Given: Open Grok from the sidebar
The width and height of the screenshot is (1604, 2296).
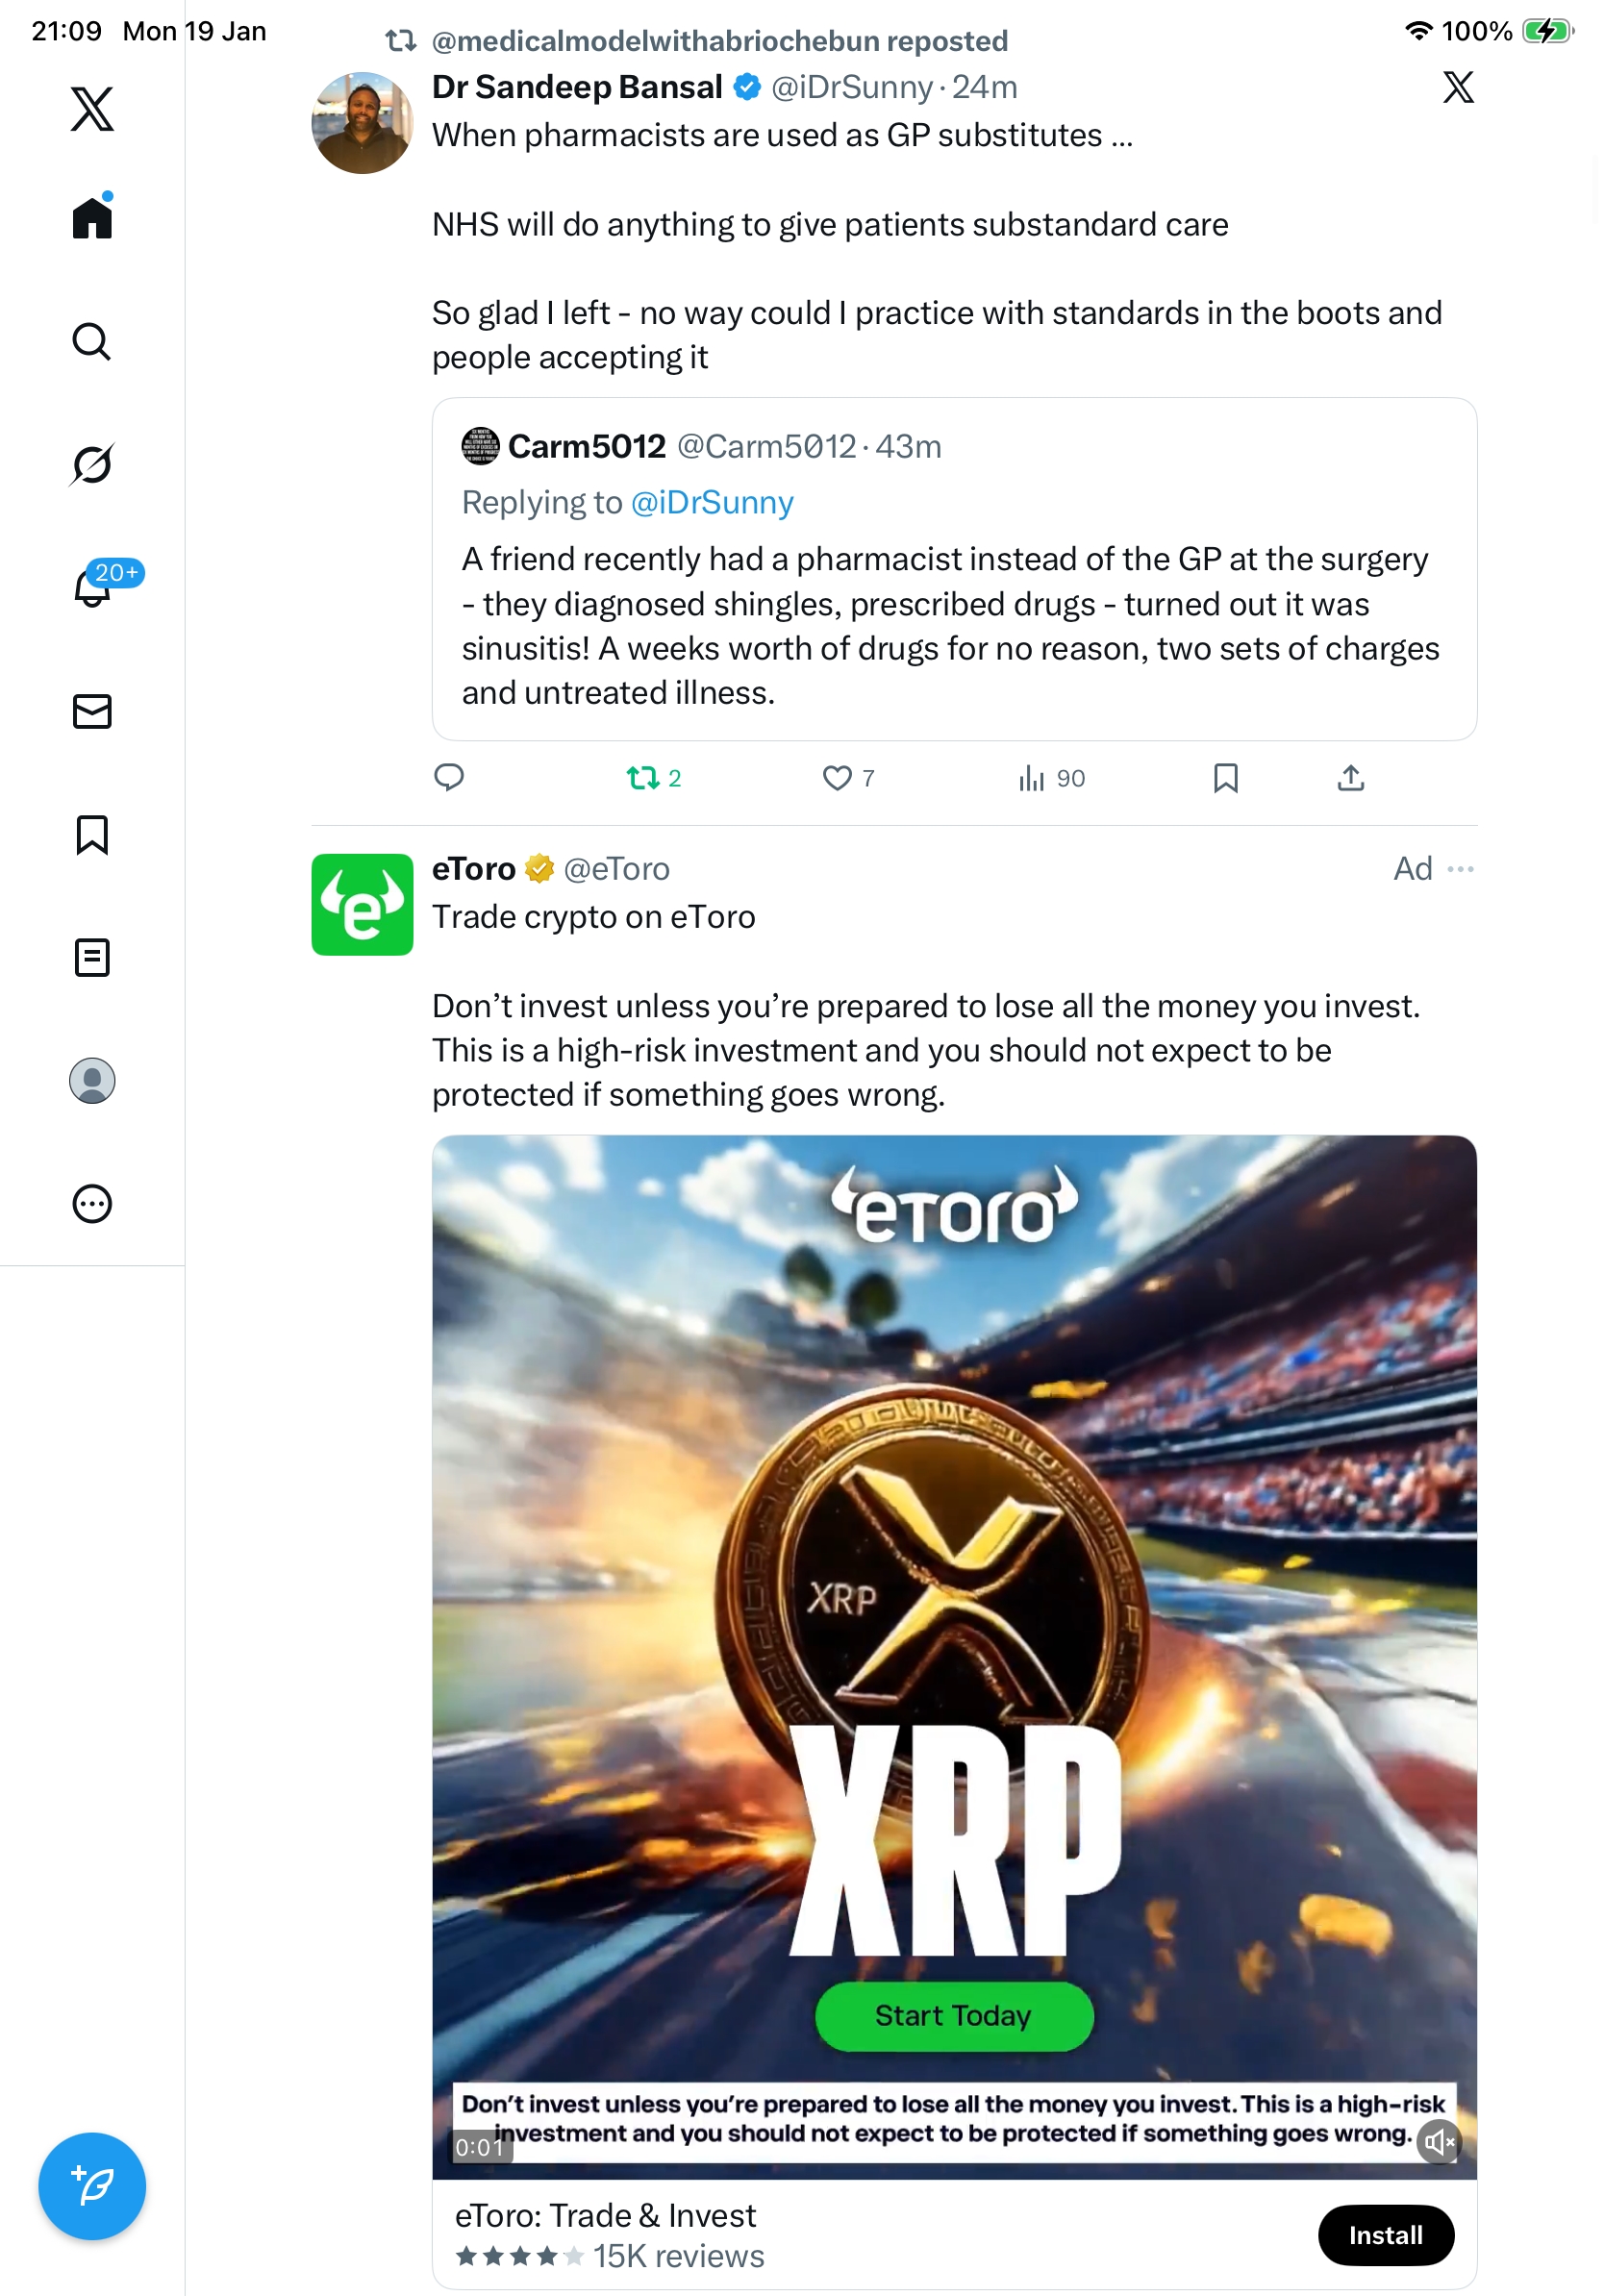Looking at the screenshot, I should pyautogui.click(x=92, y=464).
